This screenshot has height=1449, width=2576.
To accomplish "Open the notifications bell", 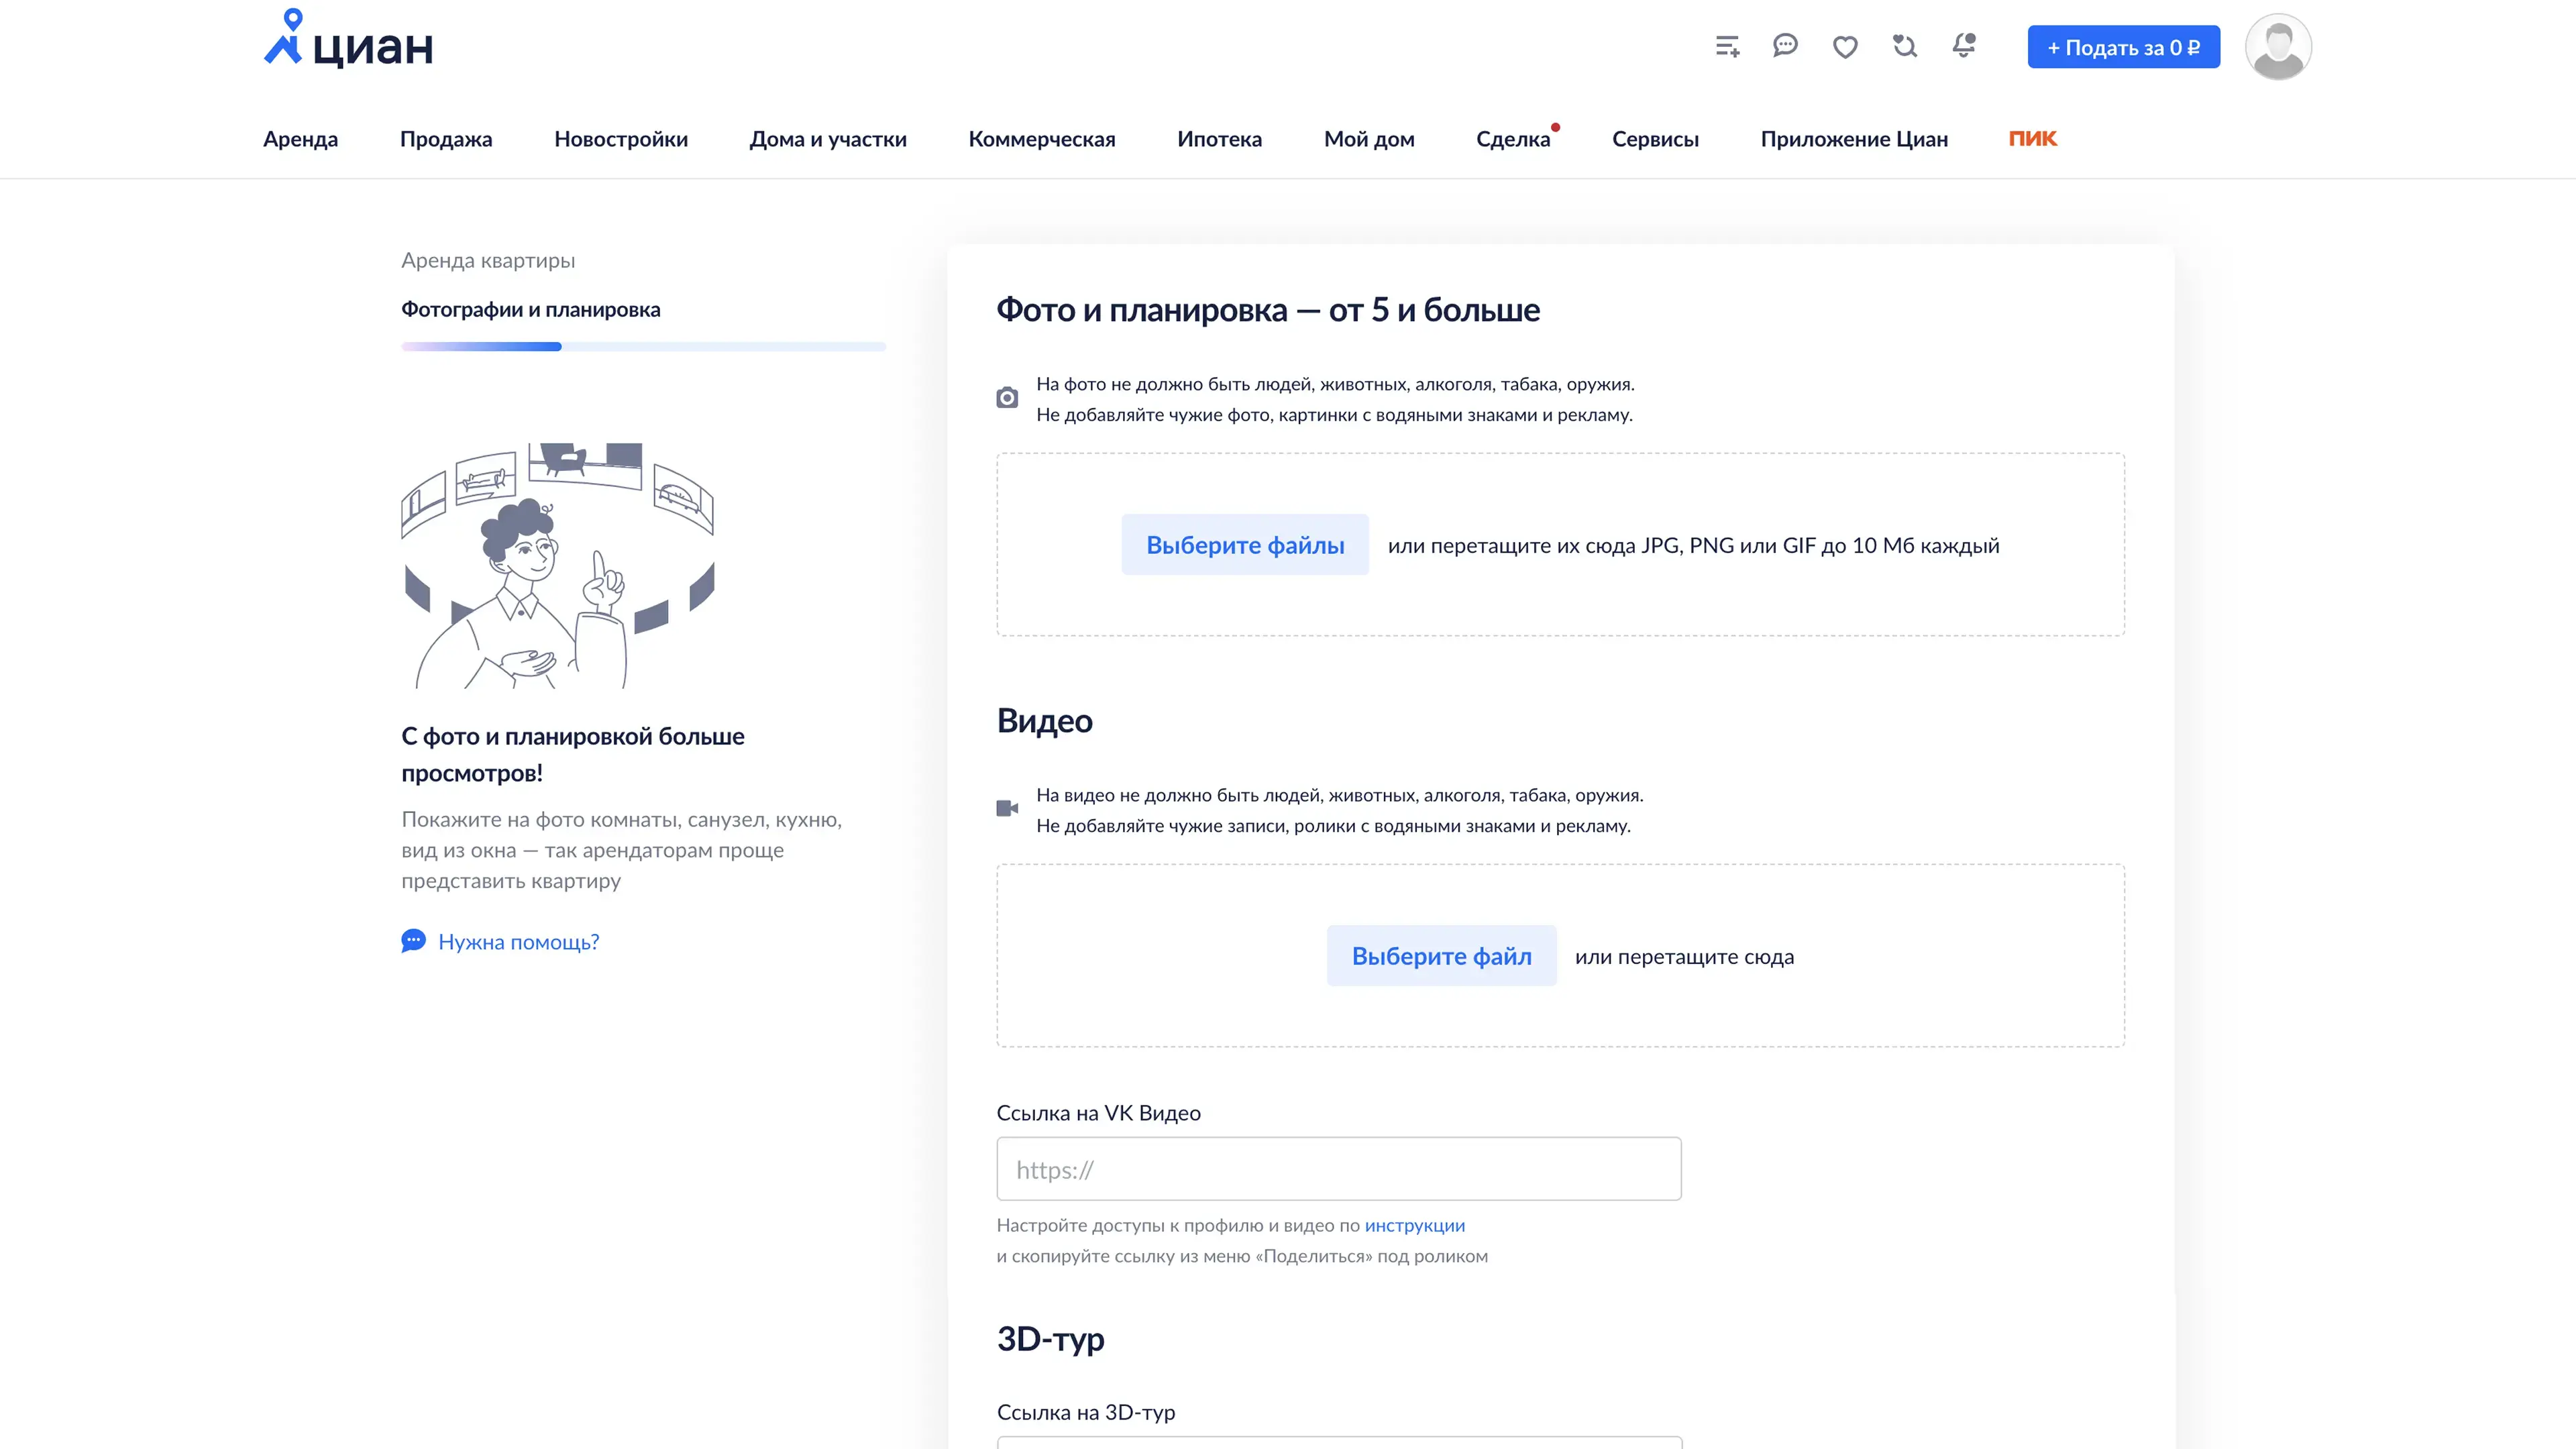I will pyautogui.click(x=1964, y=46).
